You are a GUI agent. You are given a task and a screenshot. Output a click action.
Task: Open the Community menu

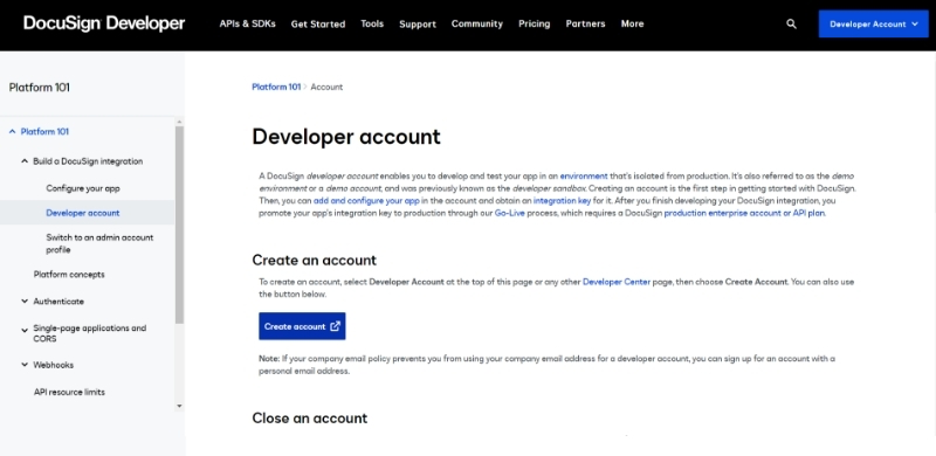[x=477, y=24]
